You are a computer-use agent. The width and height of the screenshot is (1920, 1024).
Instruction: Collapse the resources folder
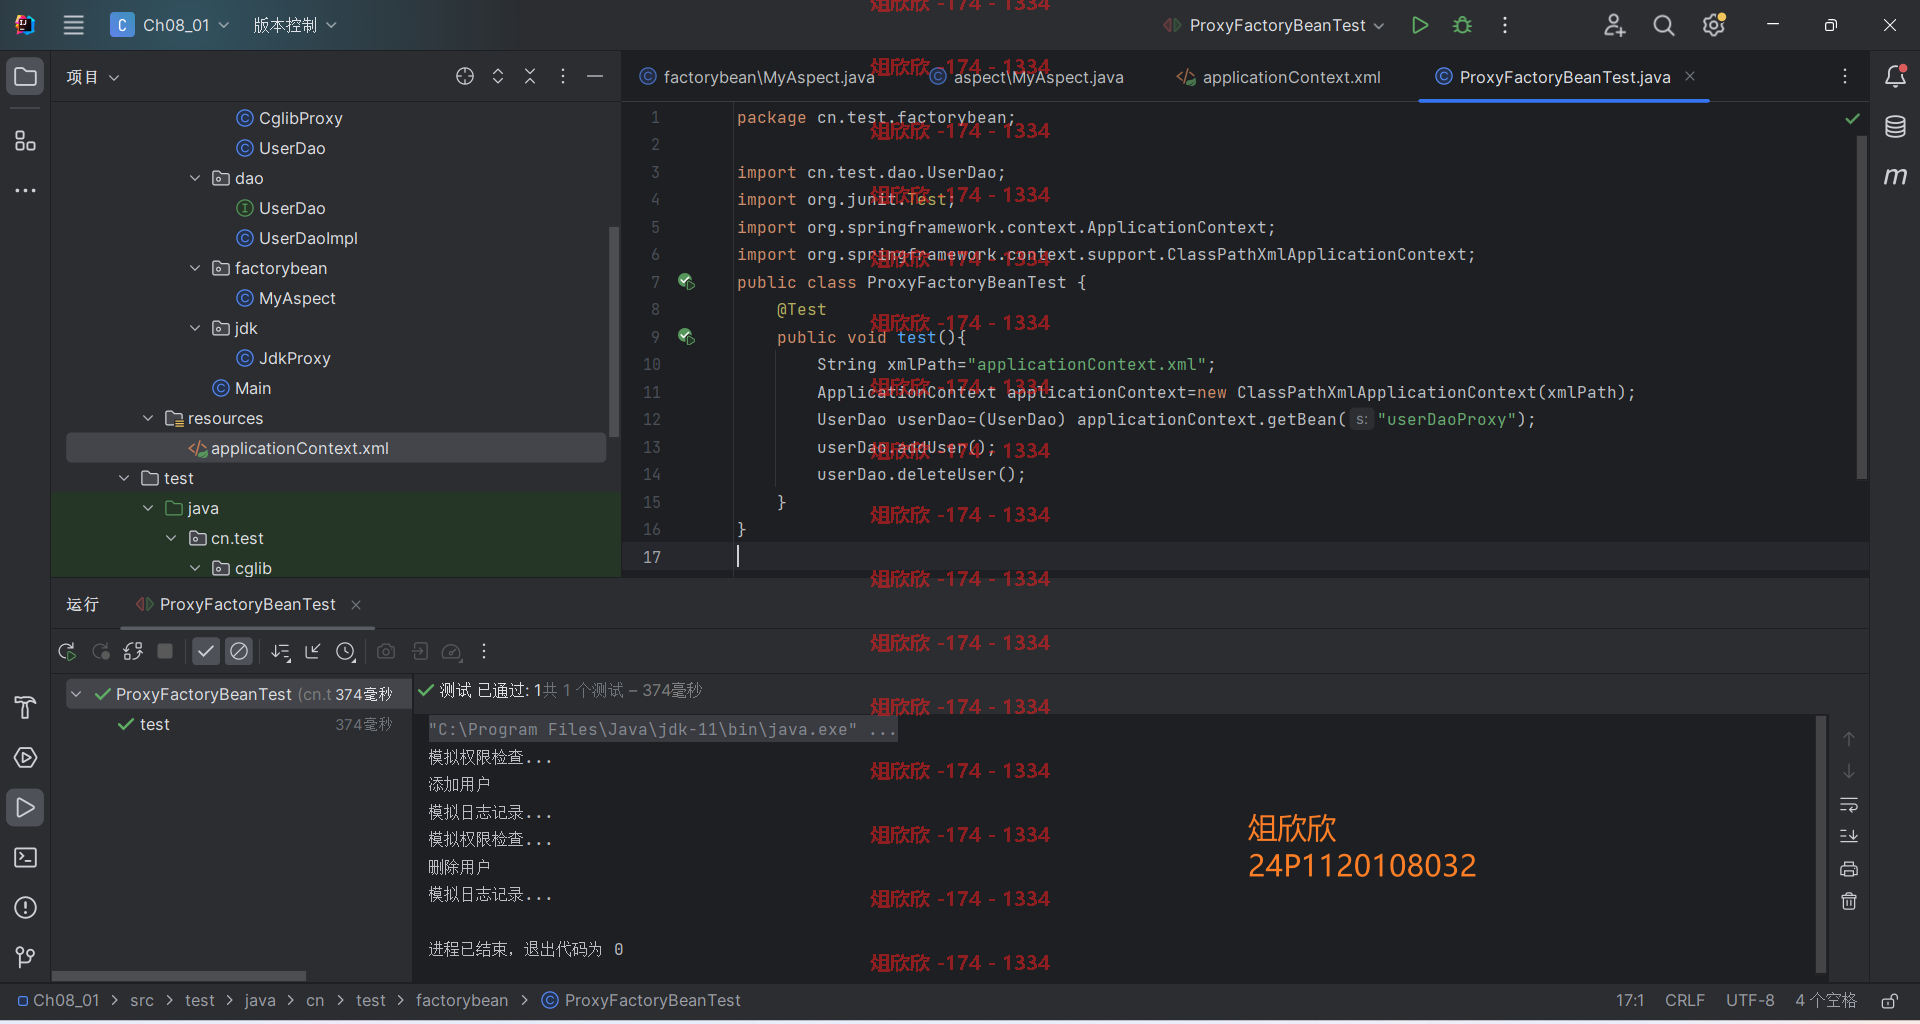[x=148, y=418]
